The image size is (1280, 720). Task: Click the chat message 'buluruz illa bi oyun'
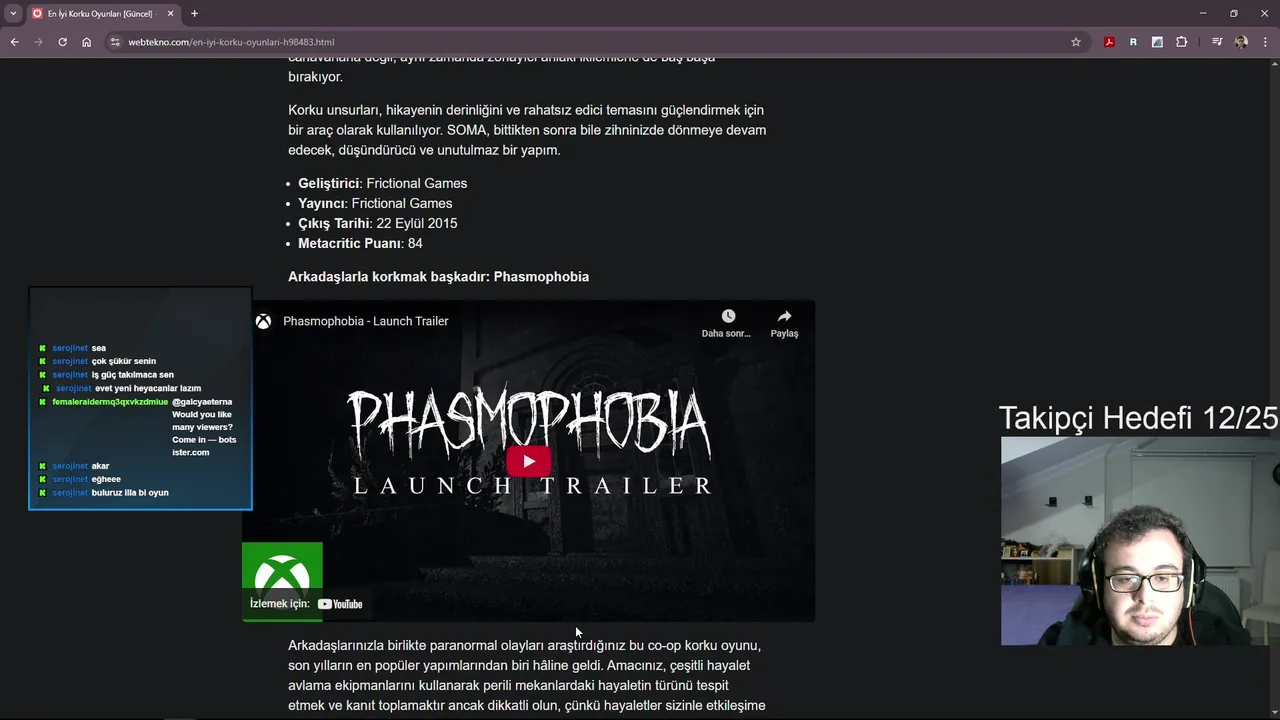(130, 493)
